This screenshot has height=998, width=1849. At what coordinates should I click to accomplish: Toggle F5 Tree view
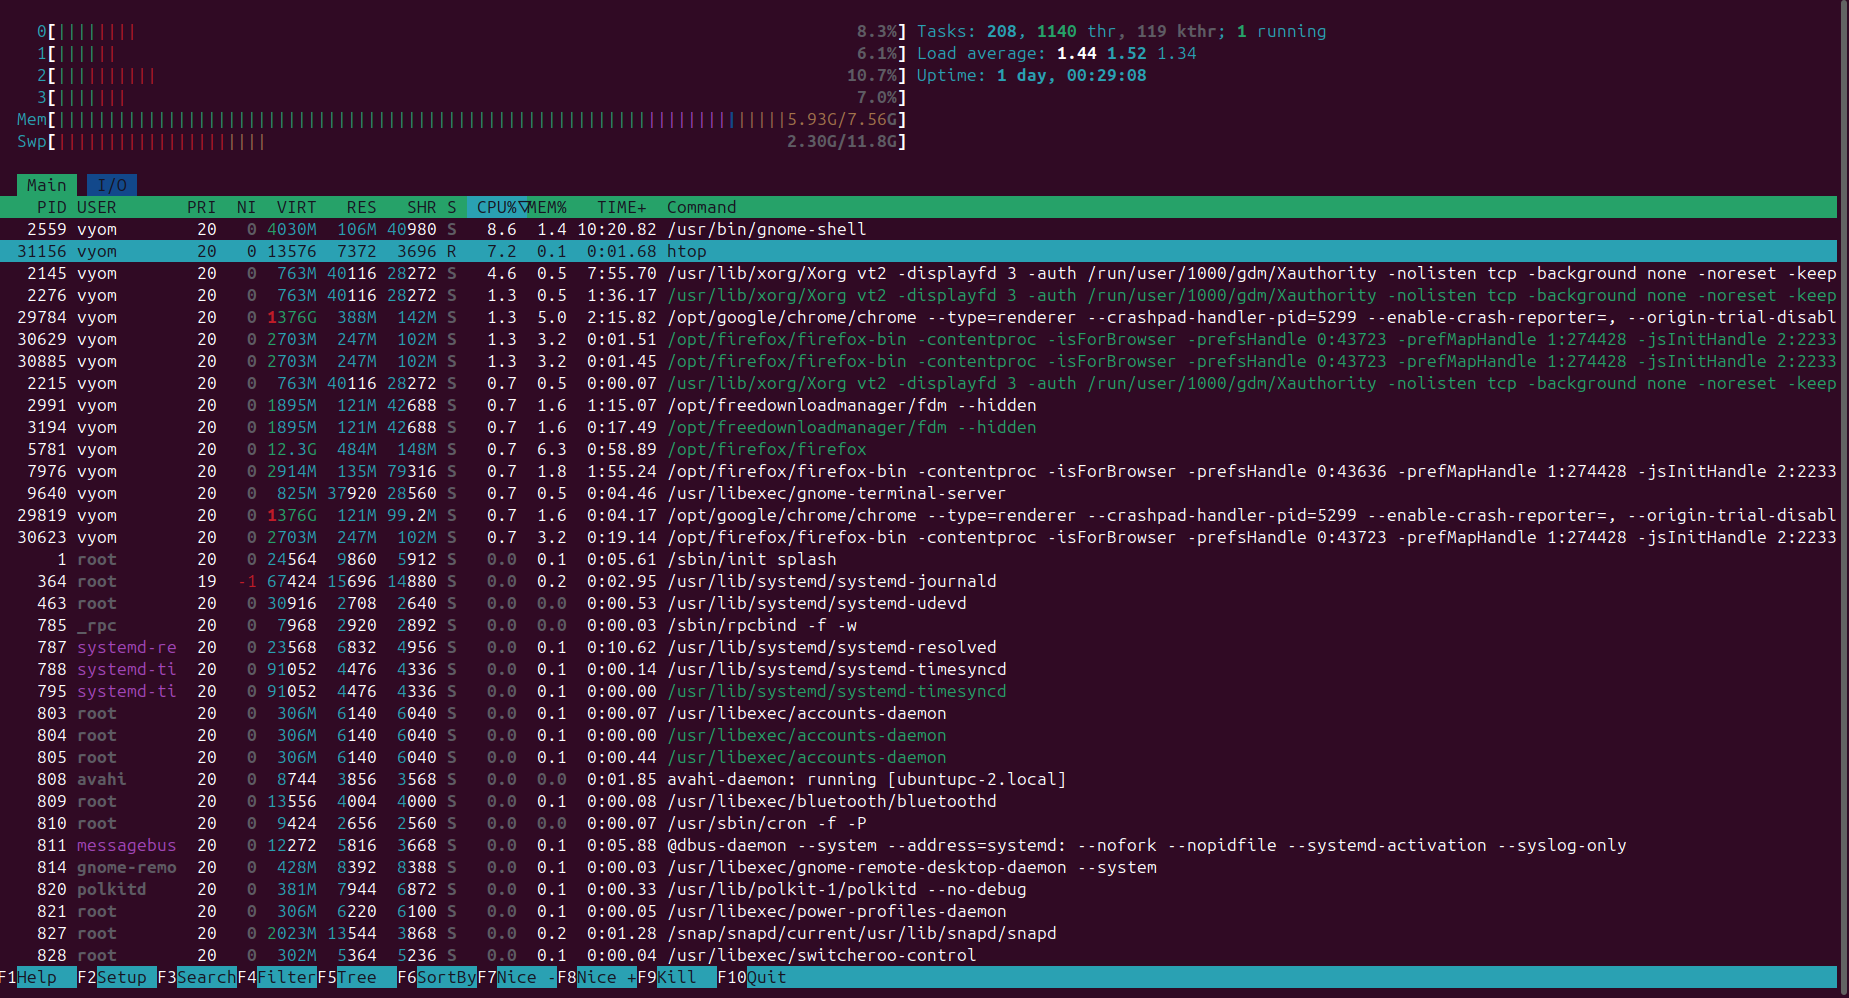pyautogui.click(x=357, y=977)
